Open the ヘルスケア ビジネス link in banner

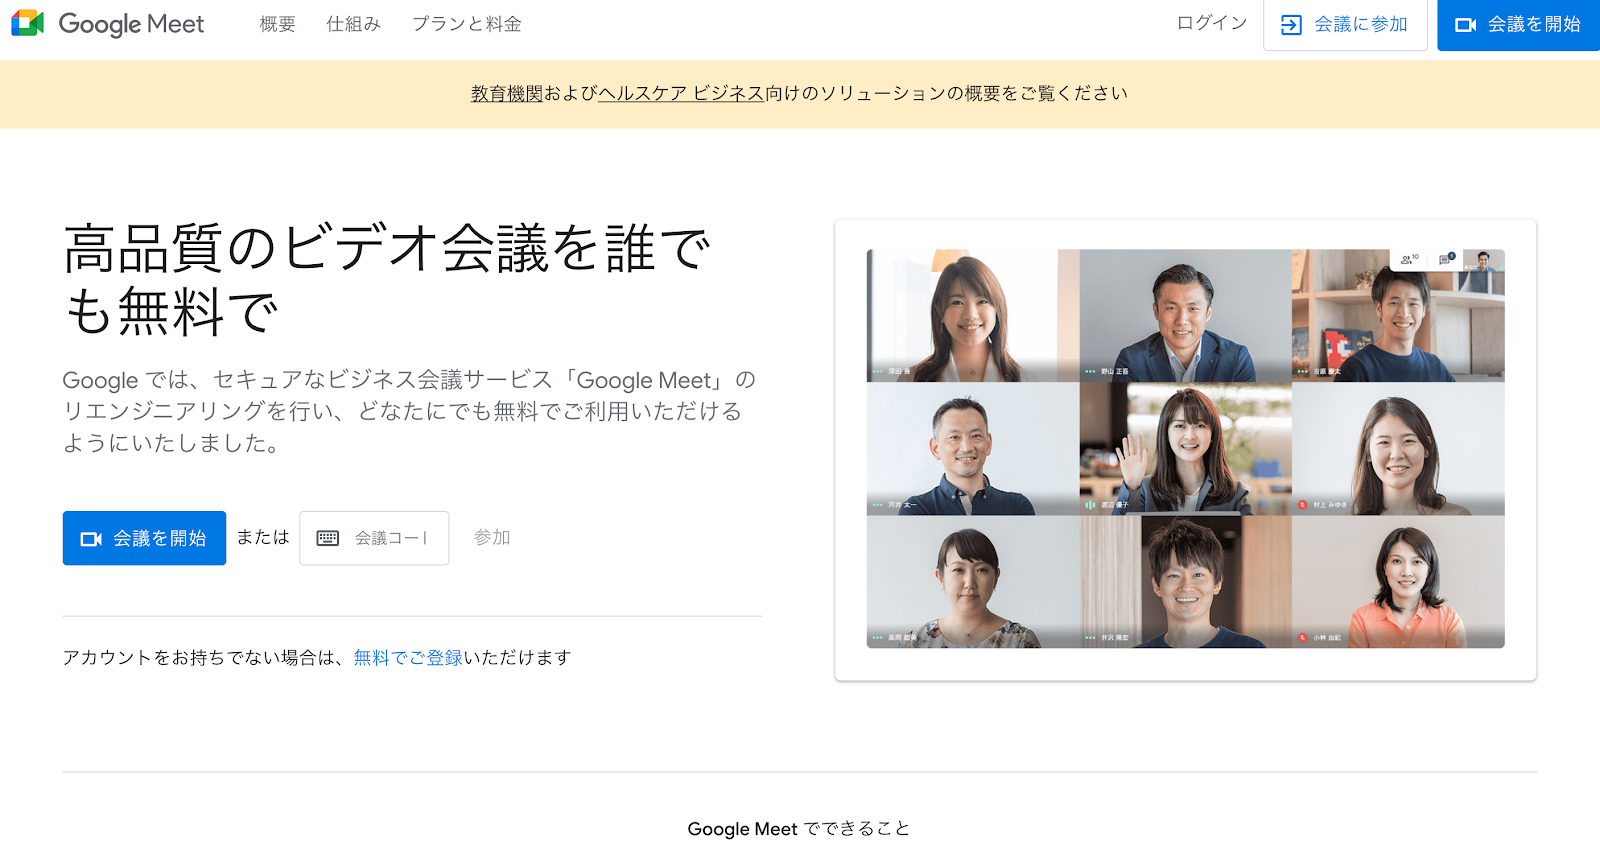tap(681, 93)
